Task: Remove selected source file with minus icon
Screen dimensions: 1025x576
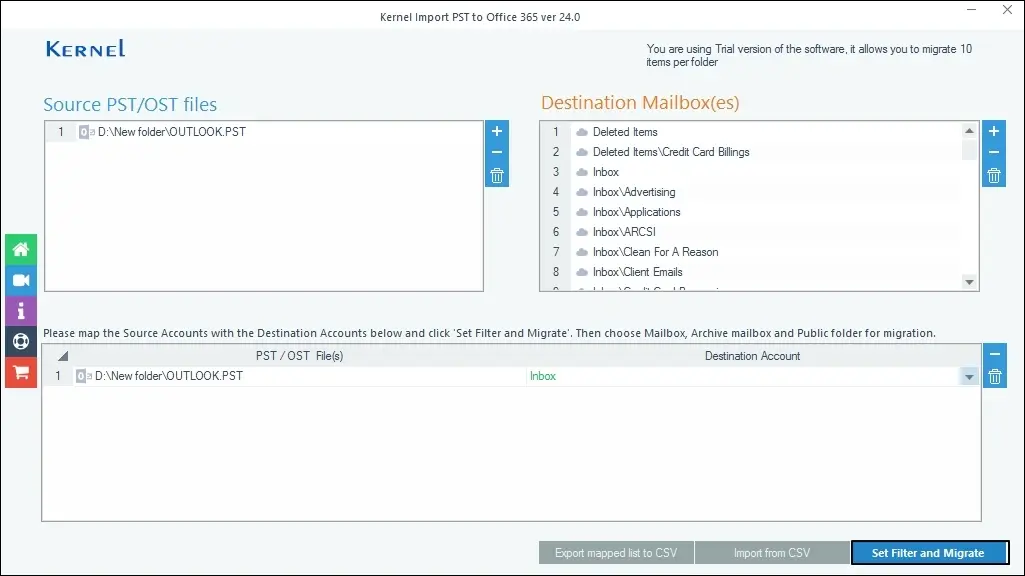Action: (x=497, y=152)
